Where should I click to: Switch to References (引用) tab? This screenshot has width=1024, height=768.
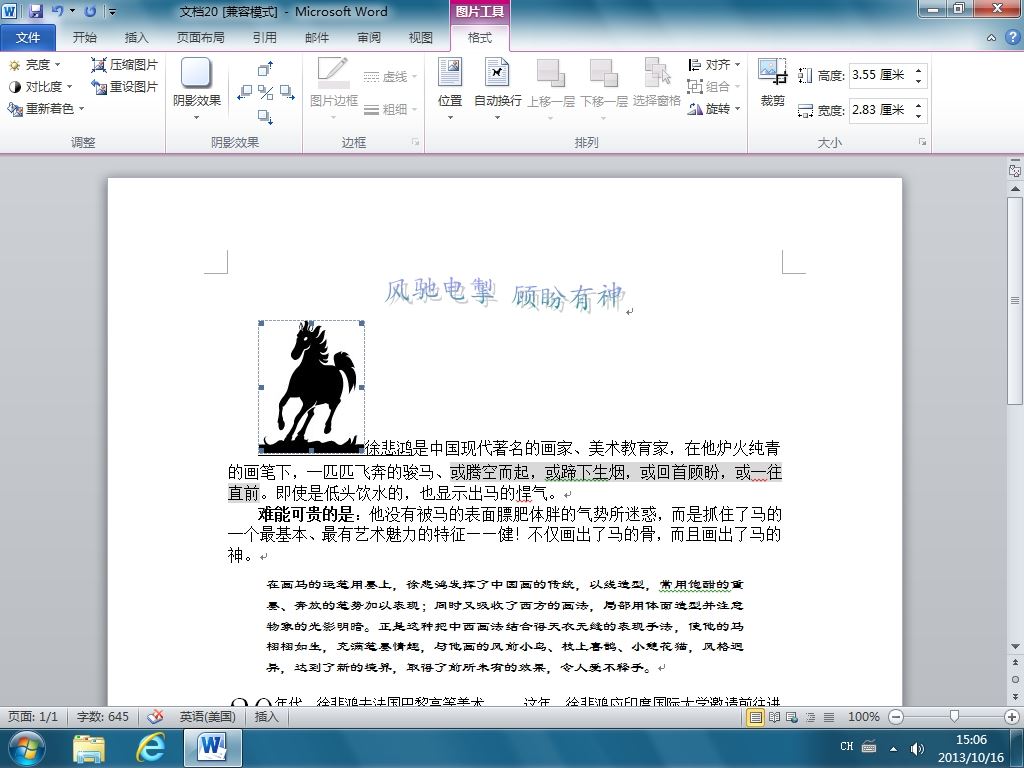264,38
